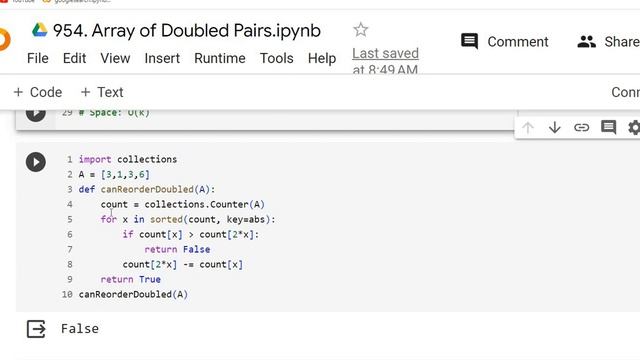
Task: Add a new text cell with + Text
Action: [x=102, y=92]
